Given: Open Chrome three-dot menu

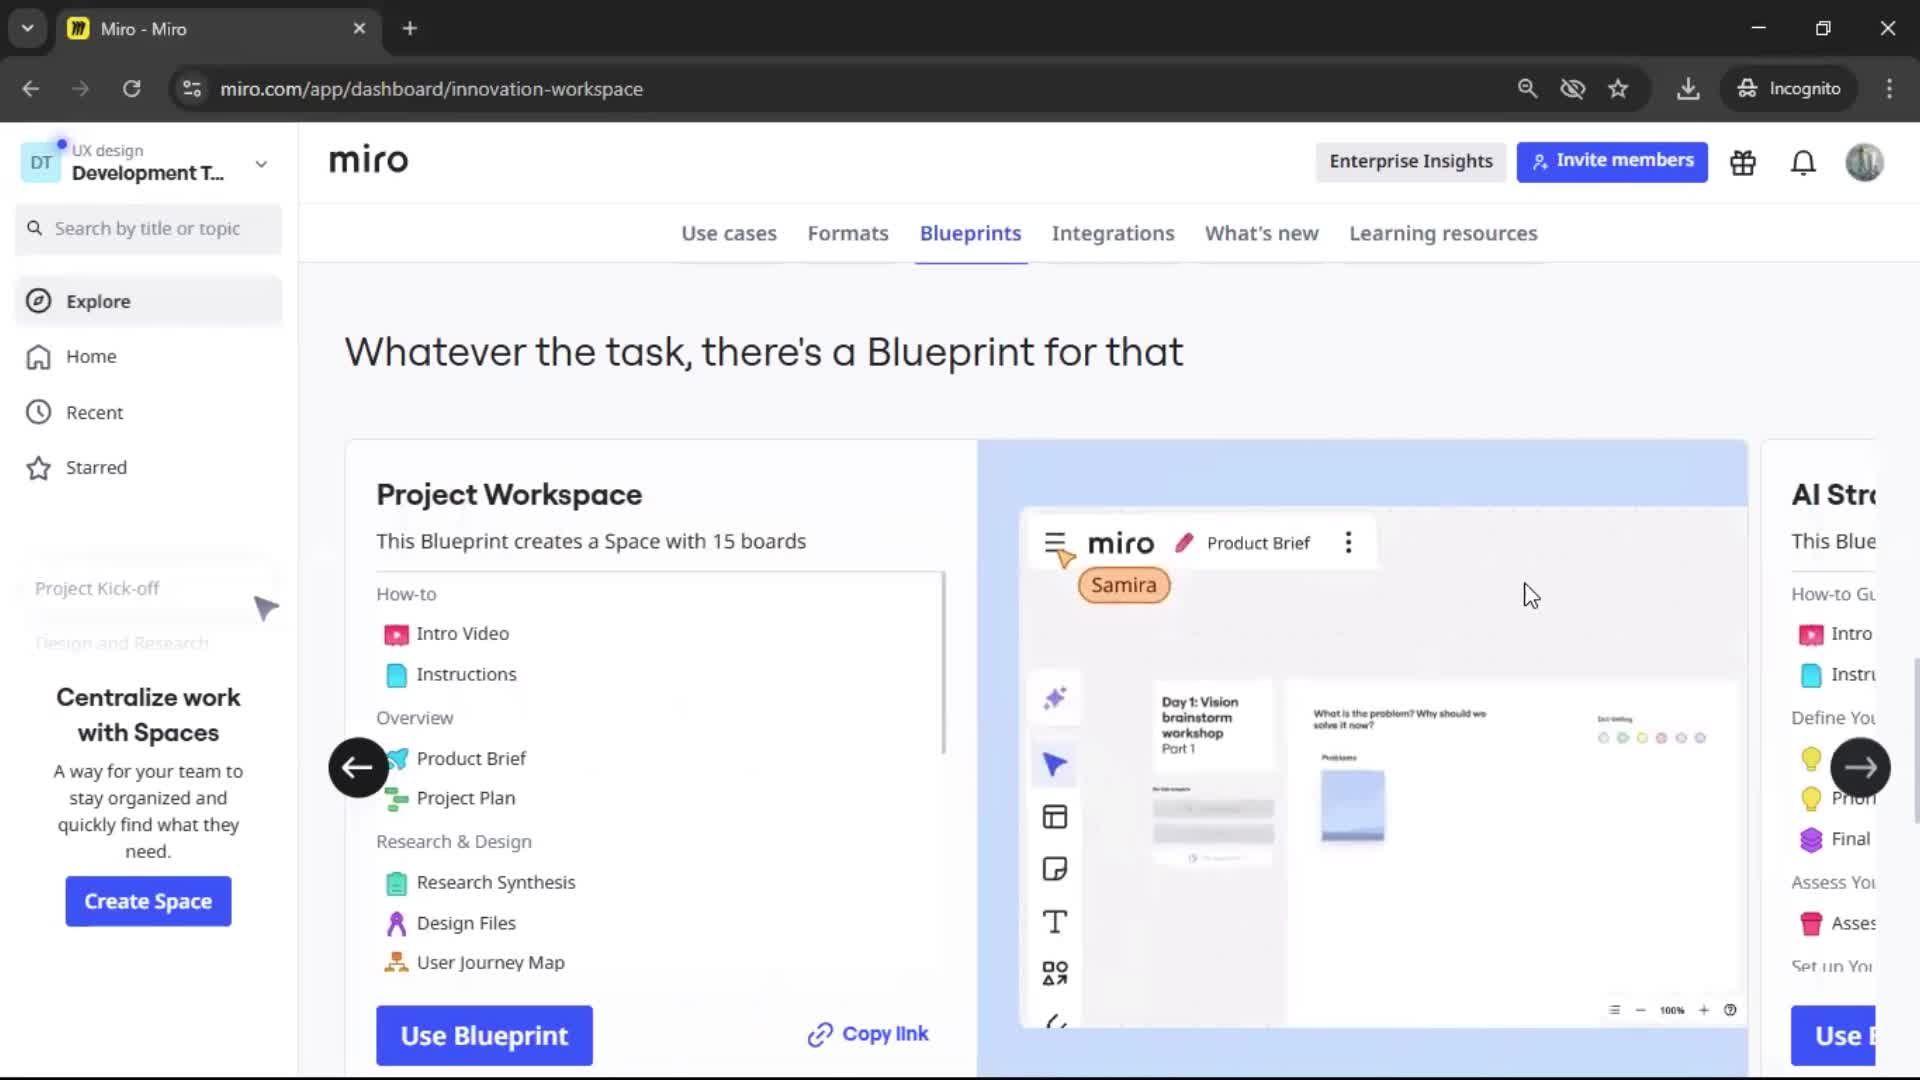Looking at the screenshot, I should pos(1889,89).
